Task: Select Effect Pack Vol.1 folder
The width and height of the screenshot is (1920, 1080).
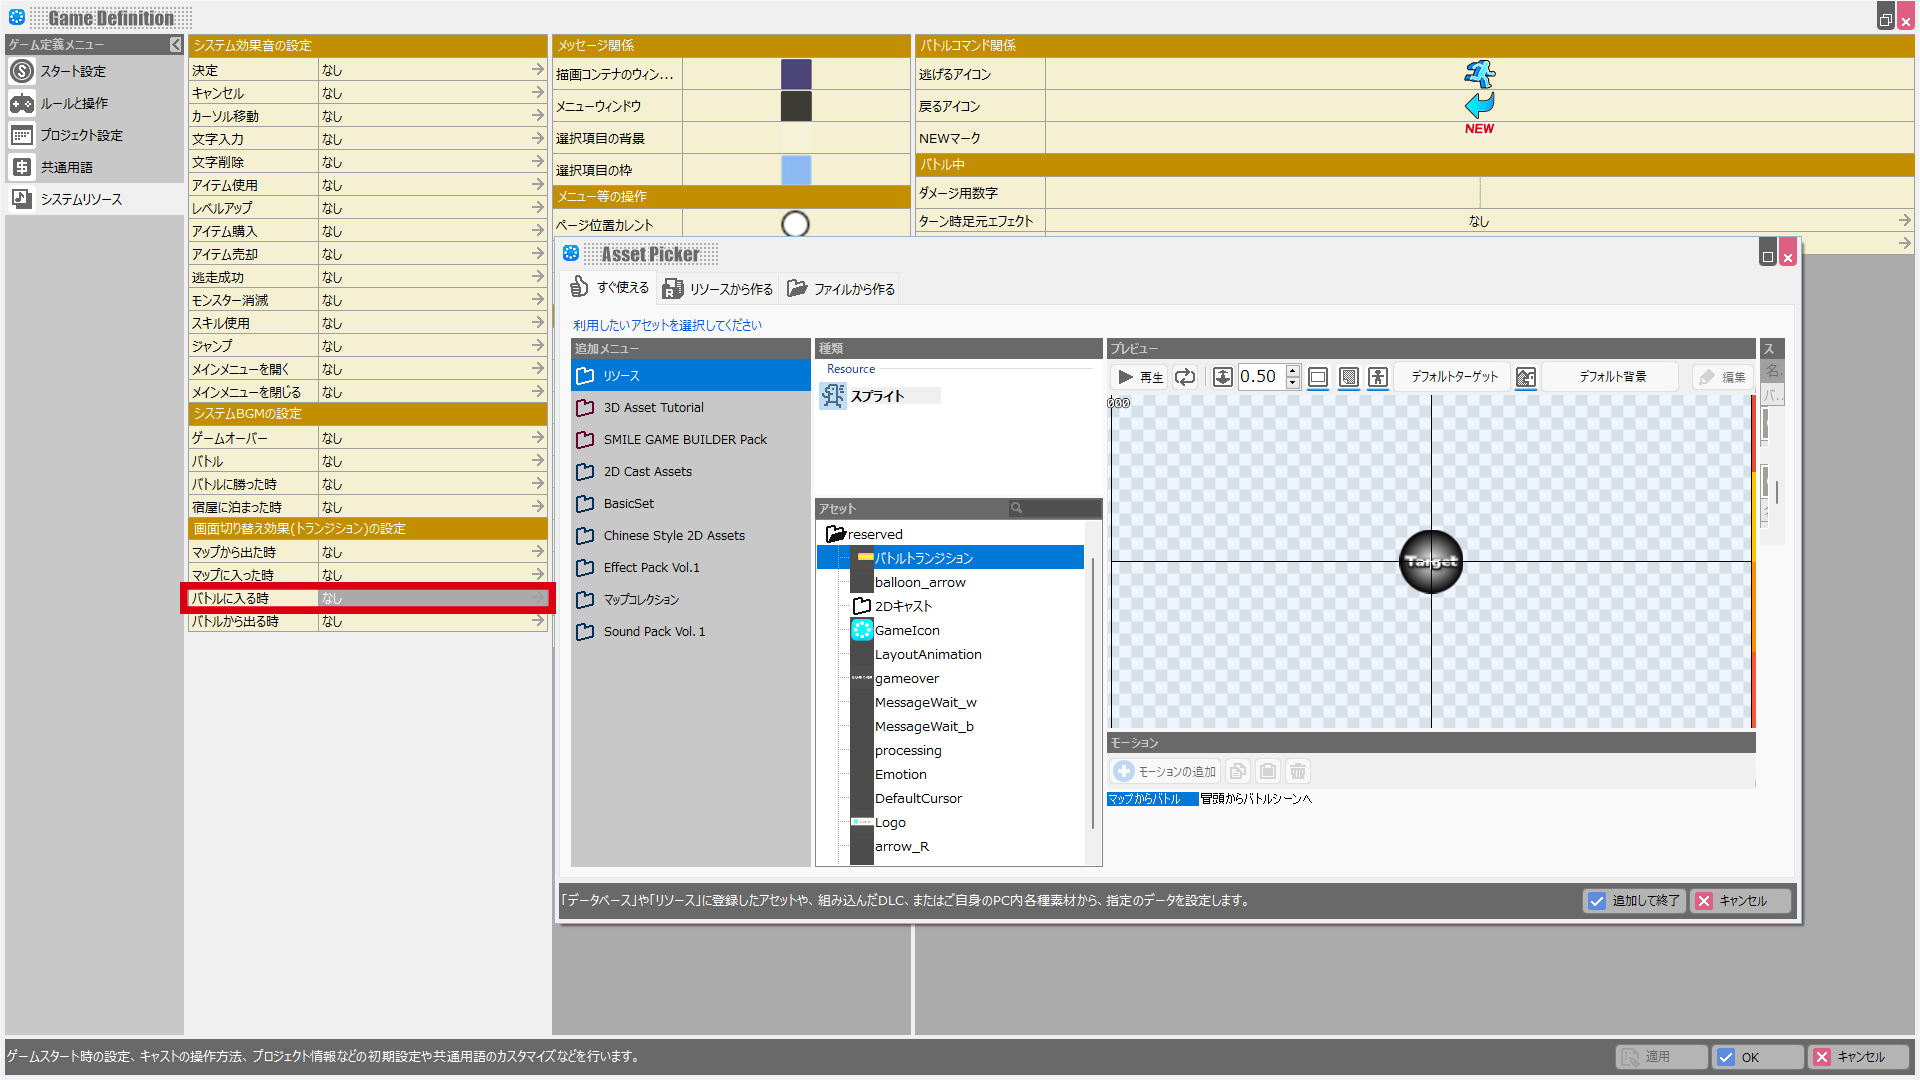Action: pos(651,568)
